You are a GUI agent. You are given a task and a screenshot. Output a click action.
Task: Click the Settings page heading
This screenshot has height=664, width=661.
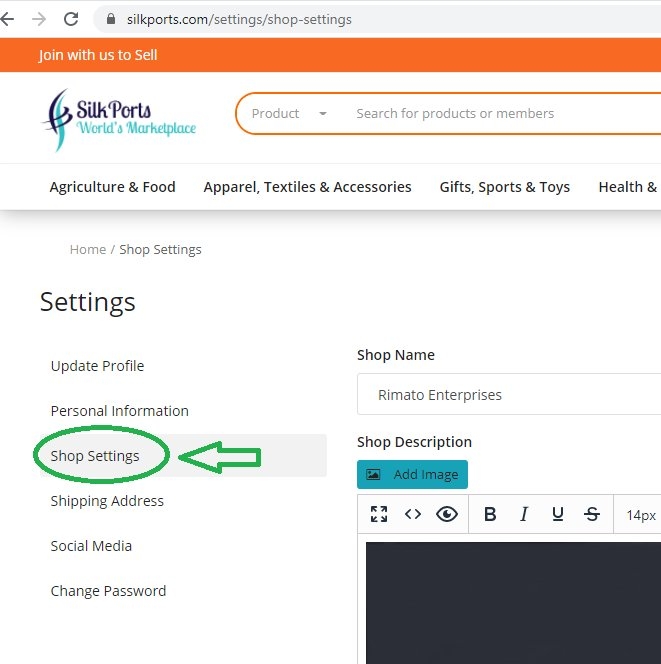click(x=88, y=302)
